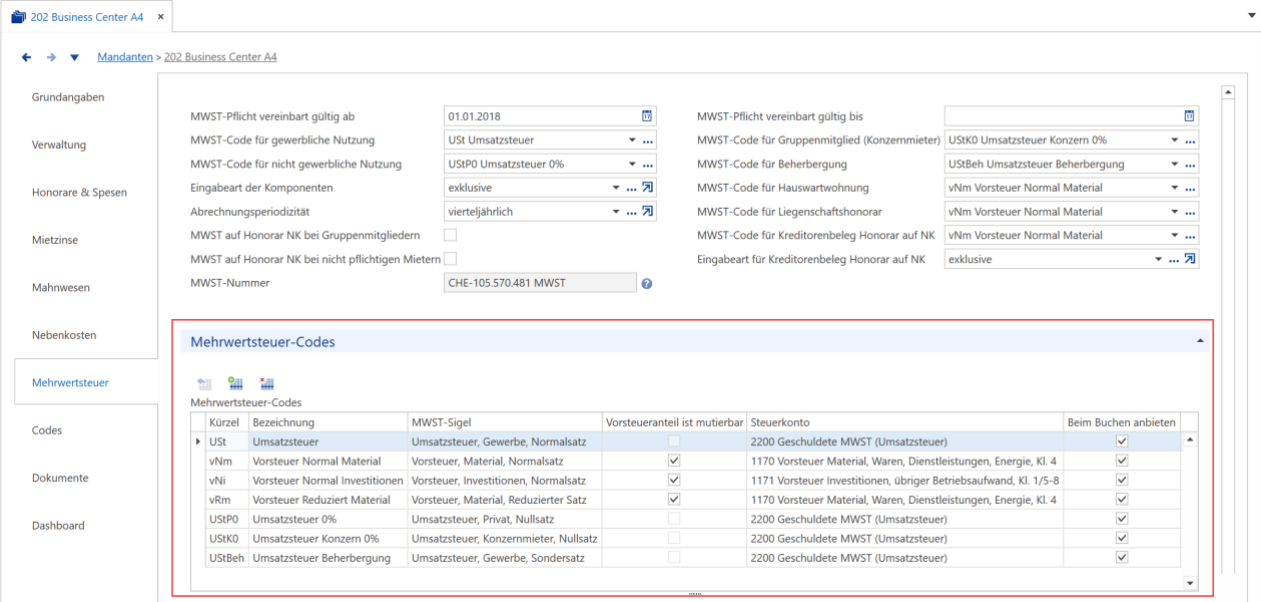Open lookup ellipsis for MWST-Code für Hauswartwohnung

[1190, 187]
